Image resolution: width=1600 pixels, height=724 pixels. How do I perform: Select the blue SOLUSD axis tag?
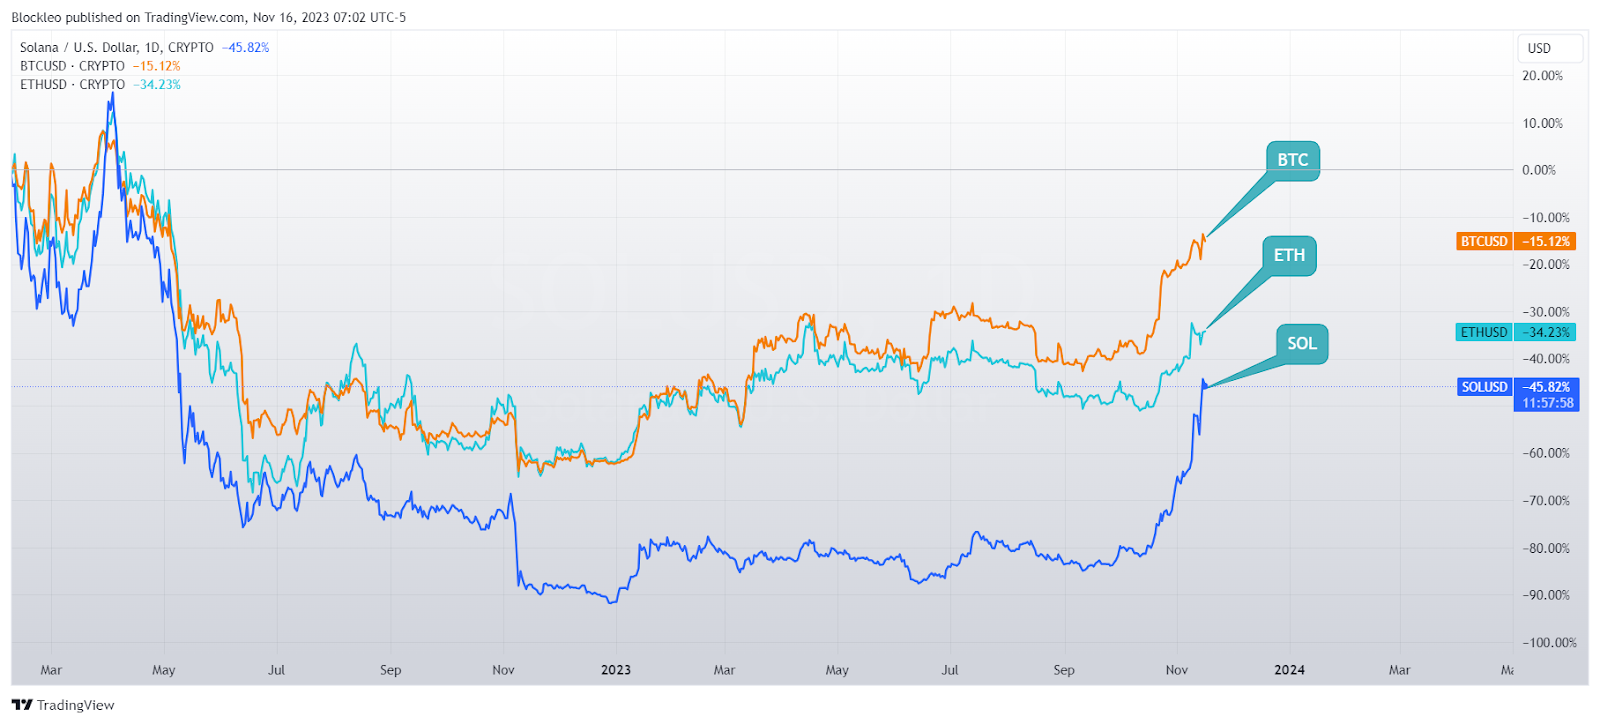click(1484, 387)
